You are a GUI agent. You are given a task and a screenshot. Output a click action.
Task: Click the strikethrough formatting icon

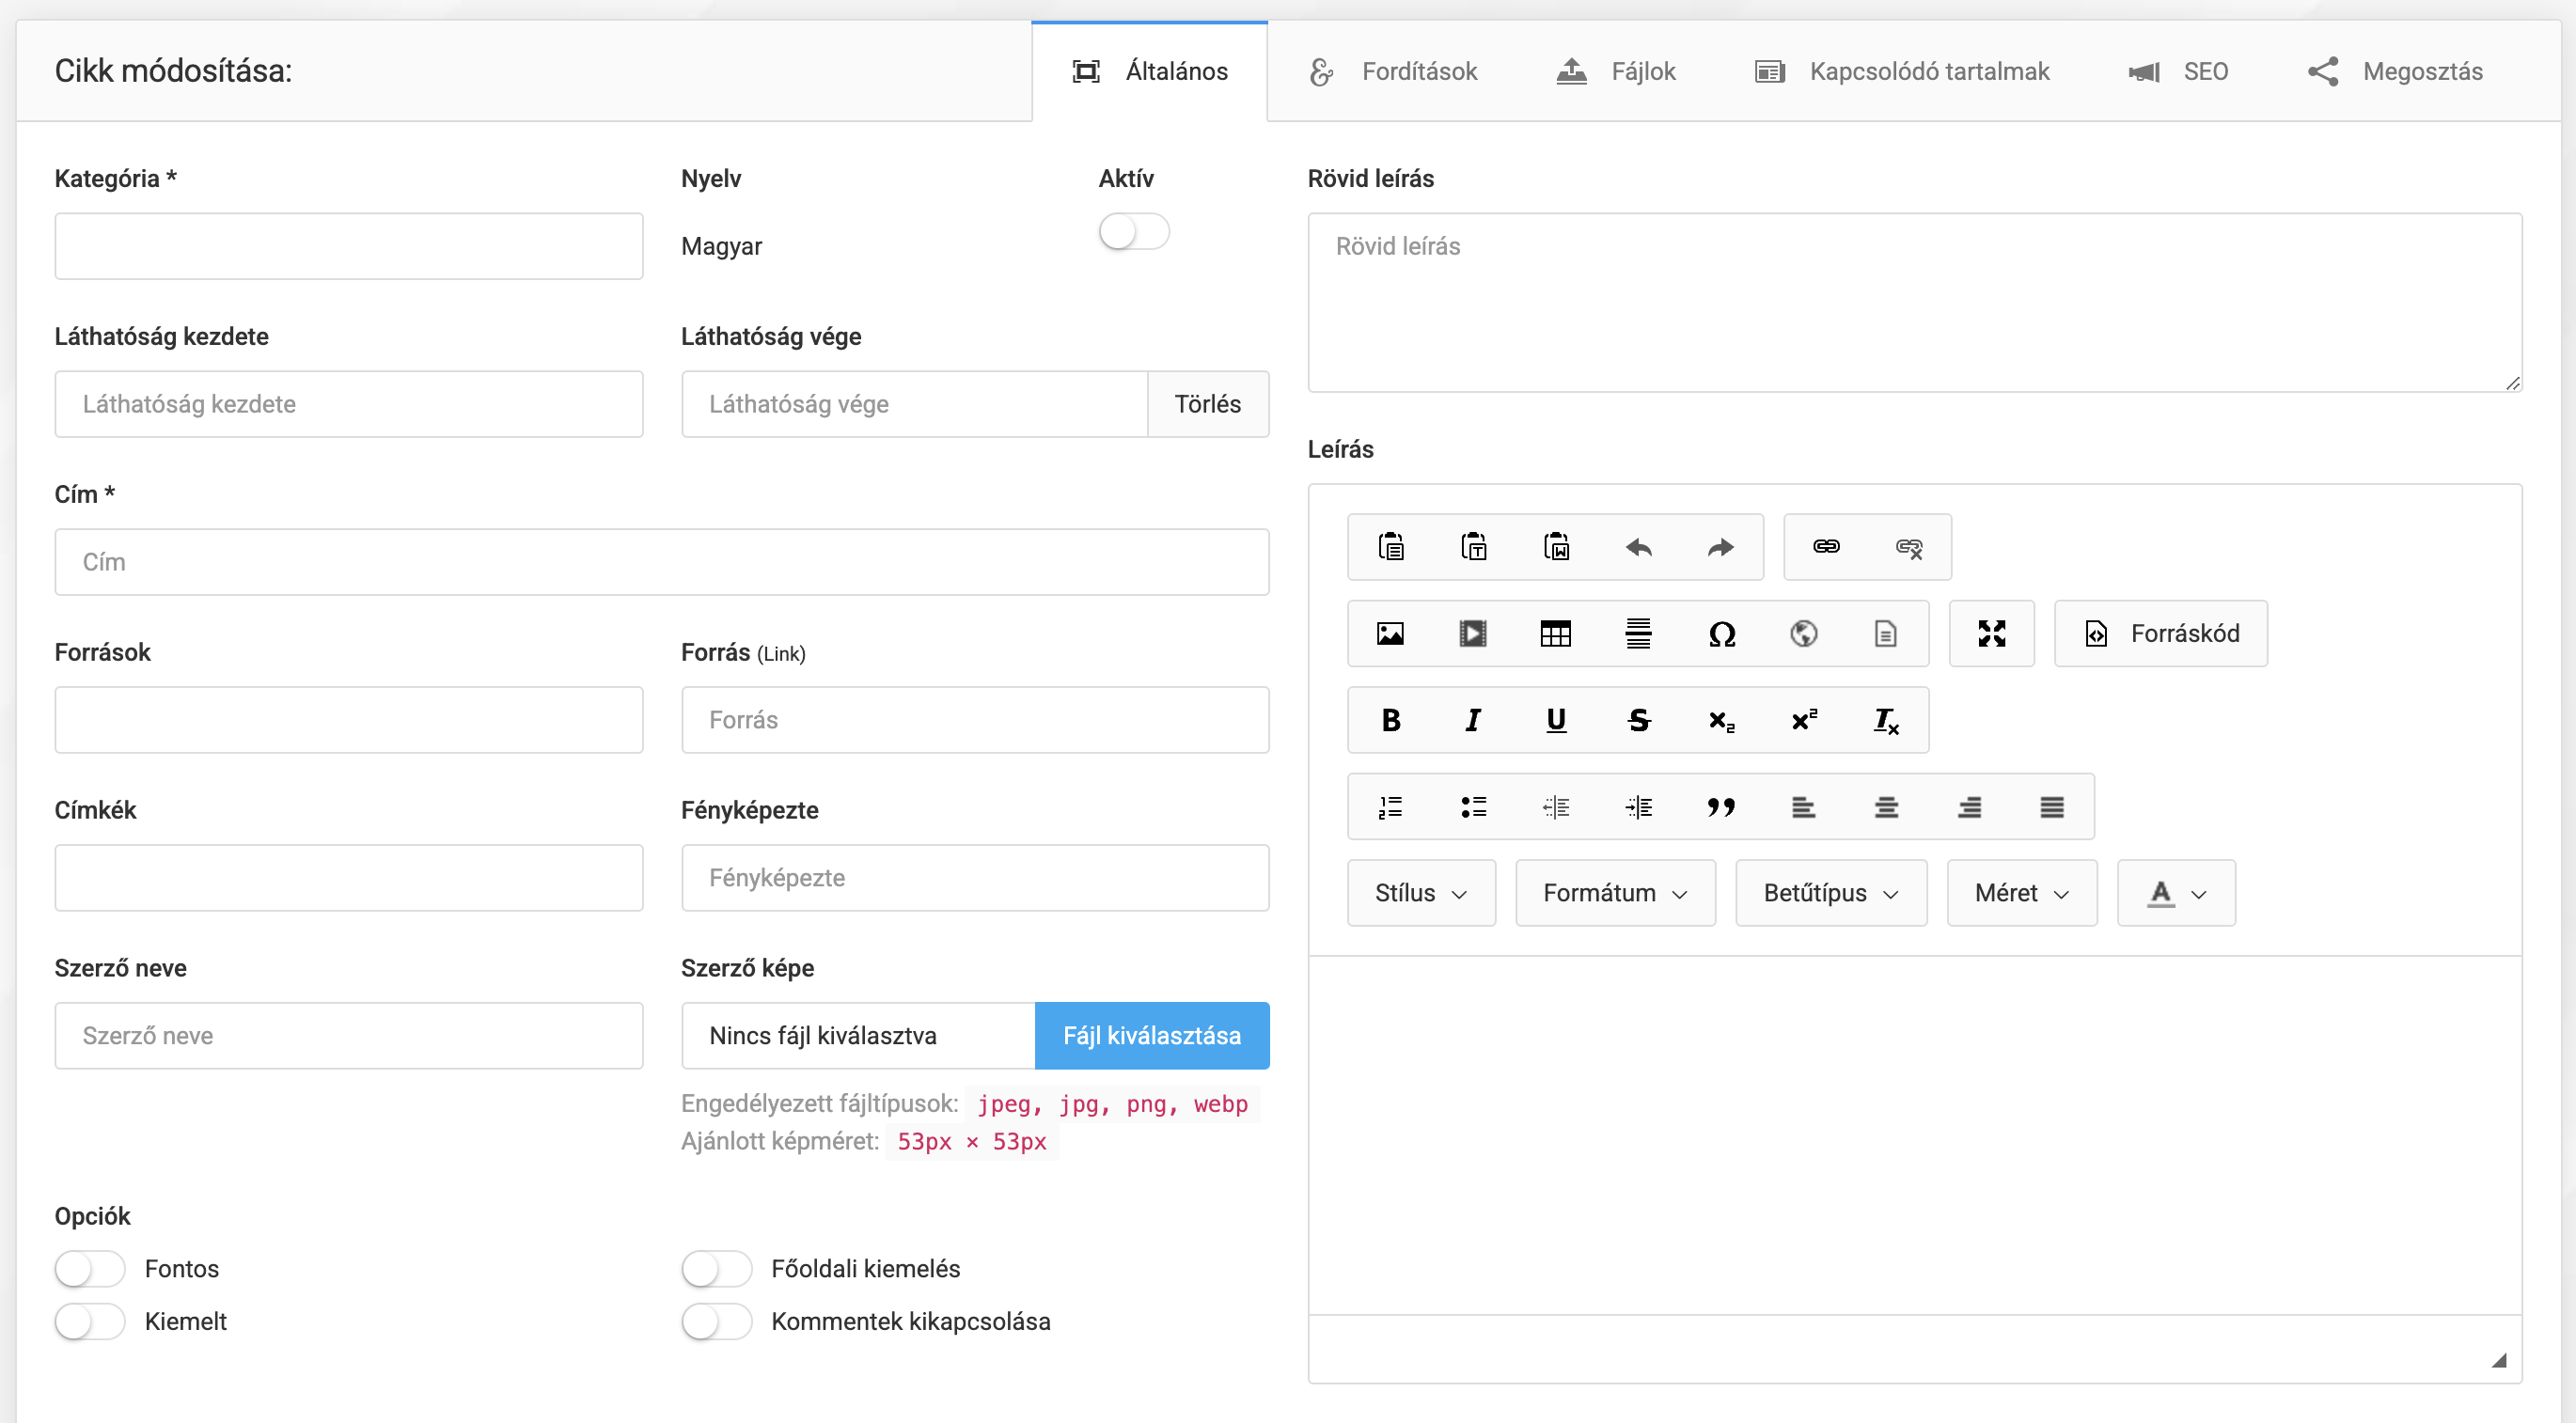1638,720
